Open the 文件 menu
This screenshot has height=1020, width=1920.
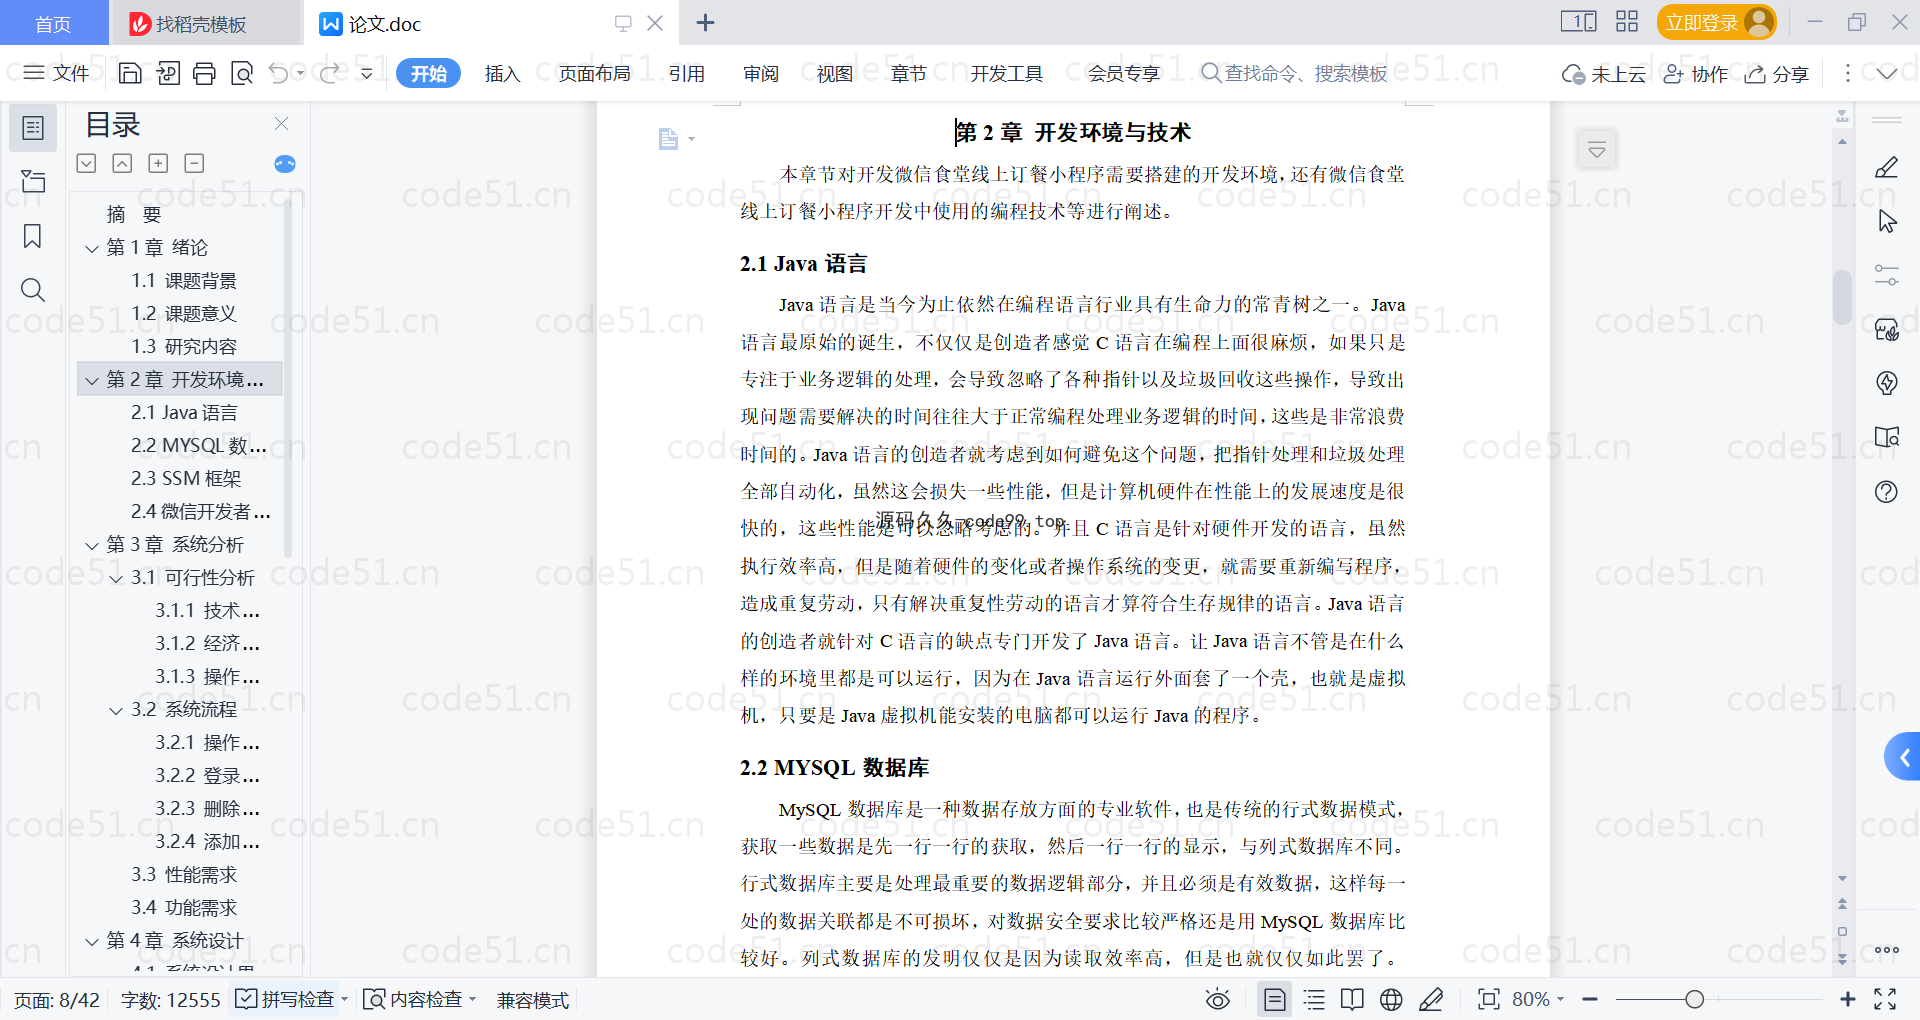[x=57, y=73]
